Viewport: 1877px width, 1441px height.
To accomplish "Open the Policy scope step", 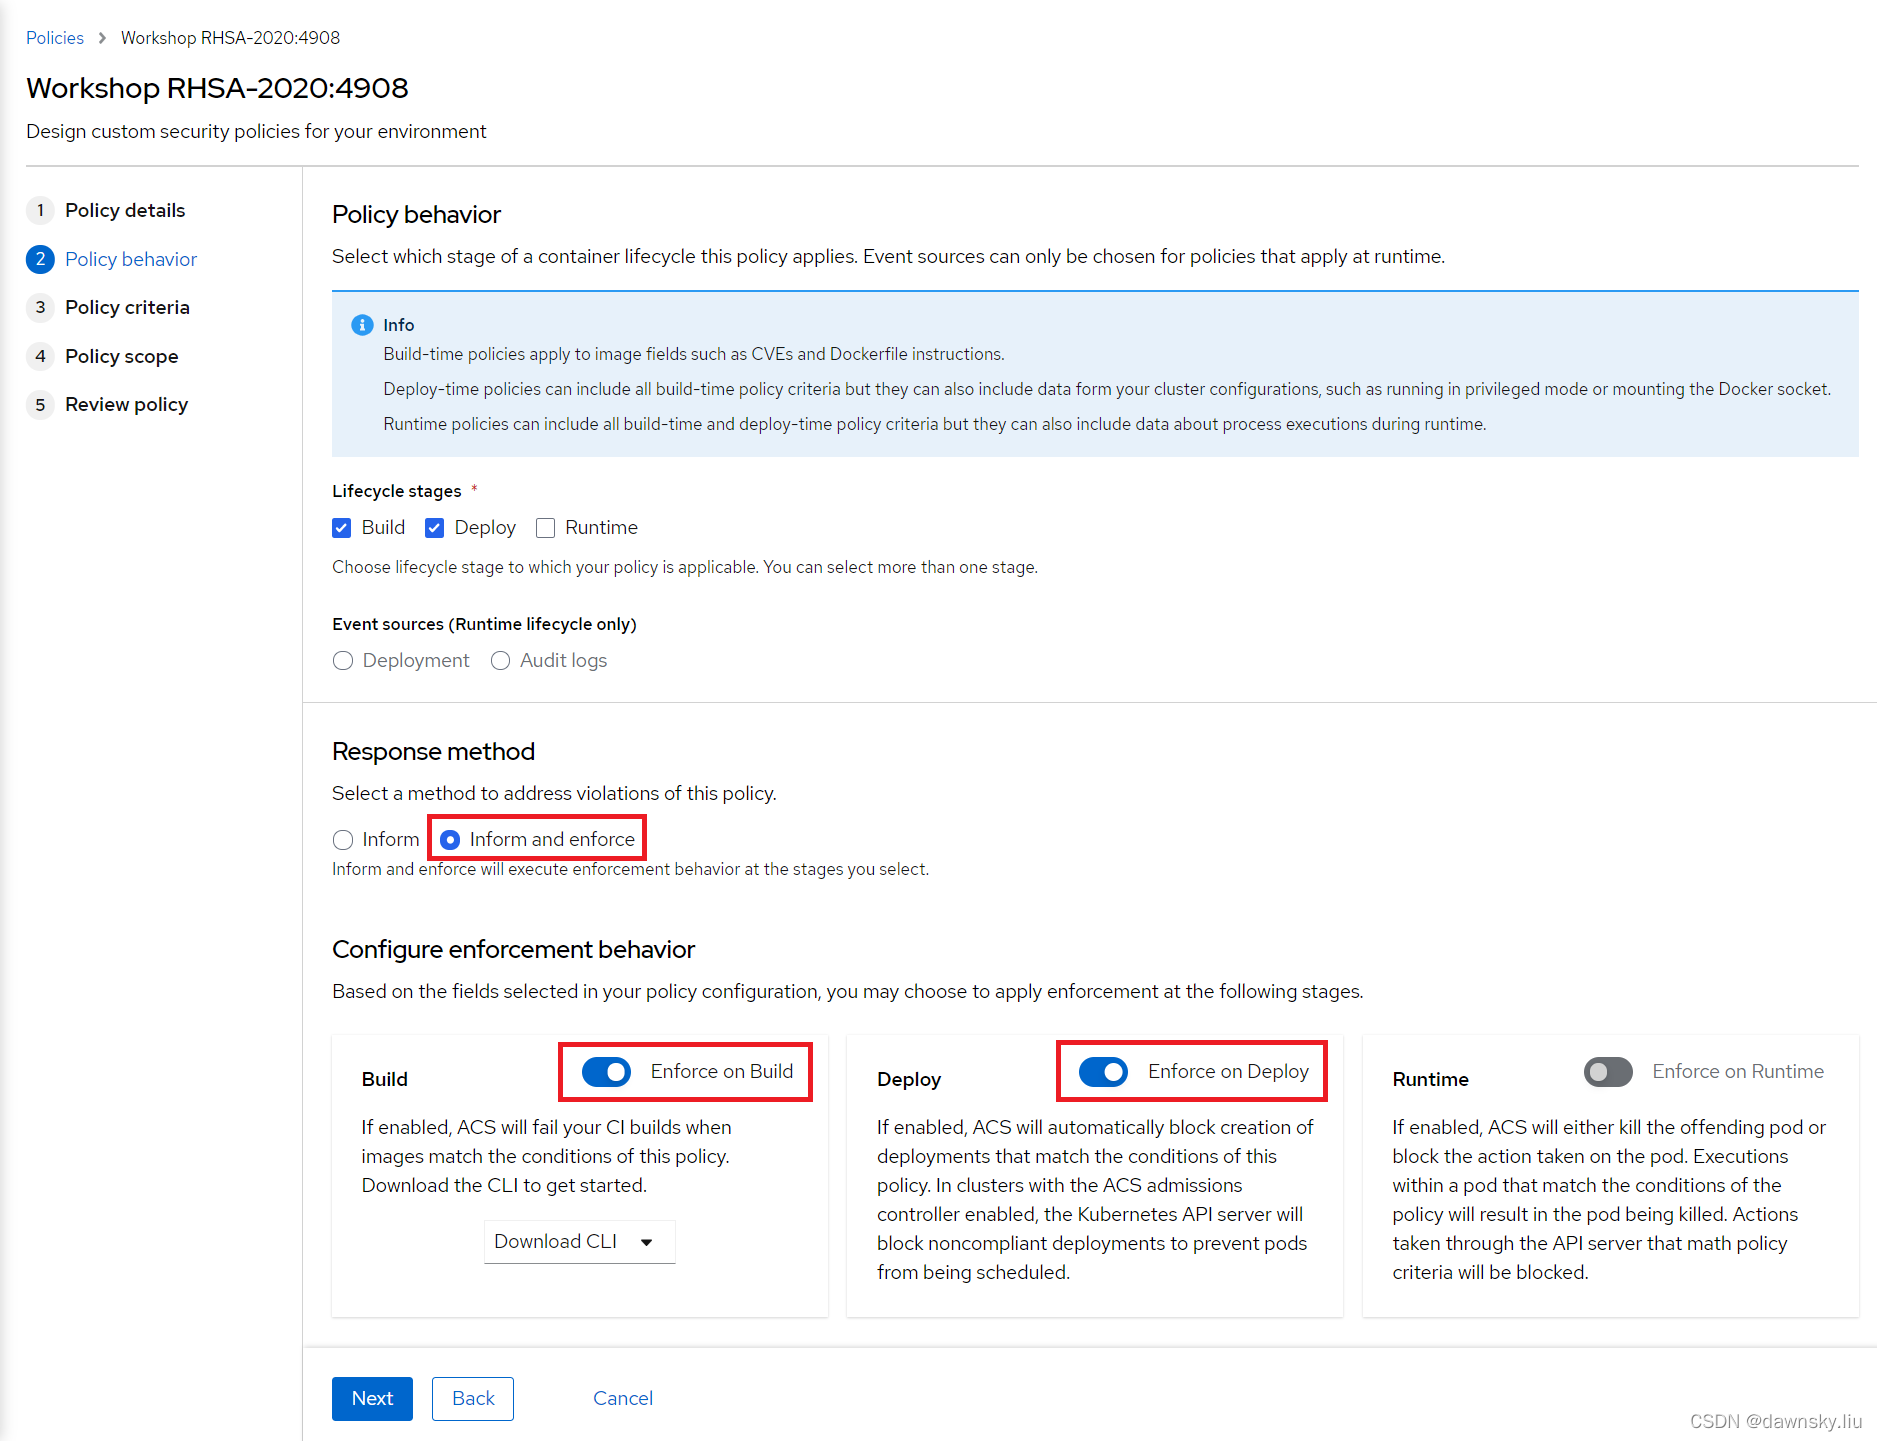I will coord(122,356).
